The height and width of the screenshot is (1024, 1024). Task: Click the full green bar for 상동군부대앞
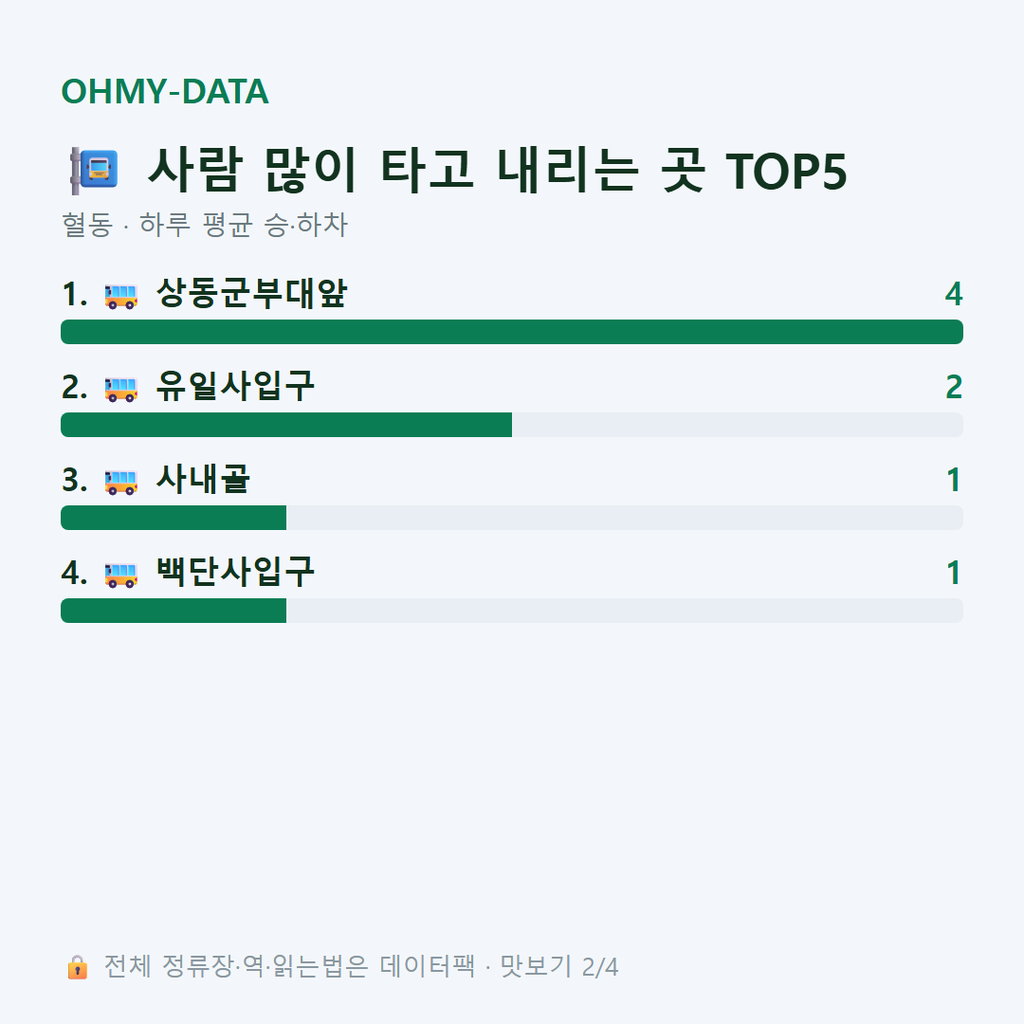click(512, 332)
